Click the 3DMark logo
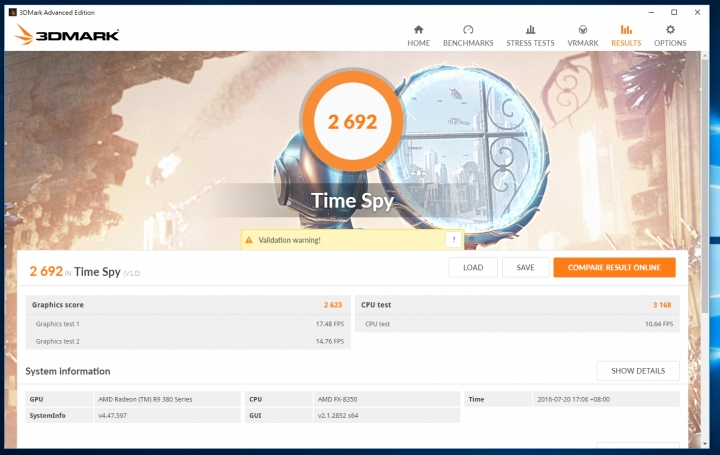 click(x=67, y=34)
